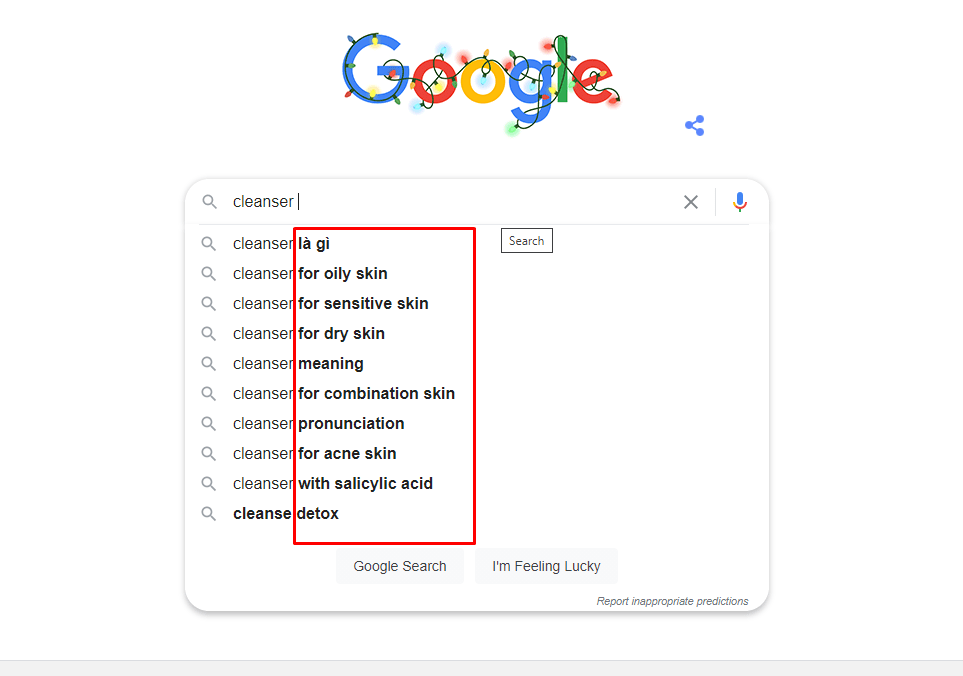The width and height of the screenshot is (963, 676).
Task: Click the Search tooltip label
Action: point(526,241)
